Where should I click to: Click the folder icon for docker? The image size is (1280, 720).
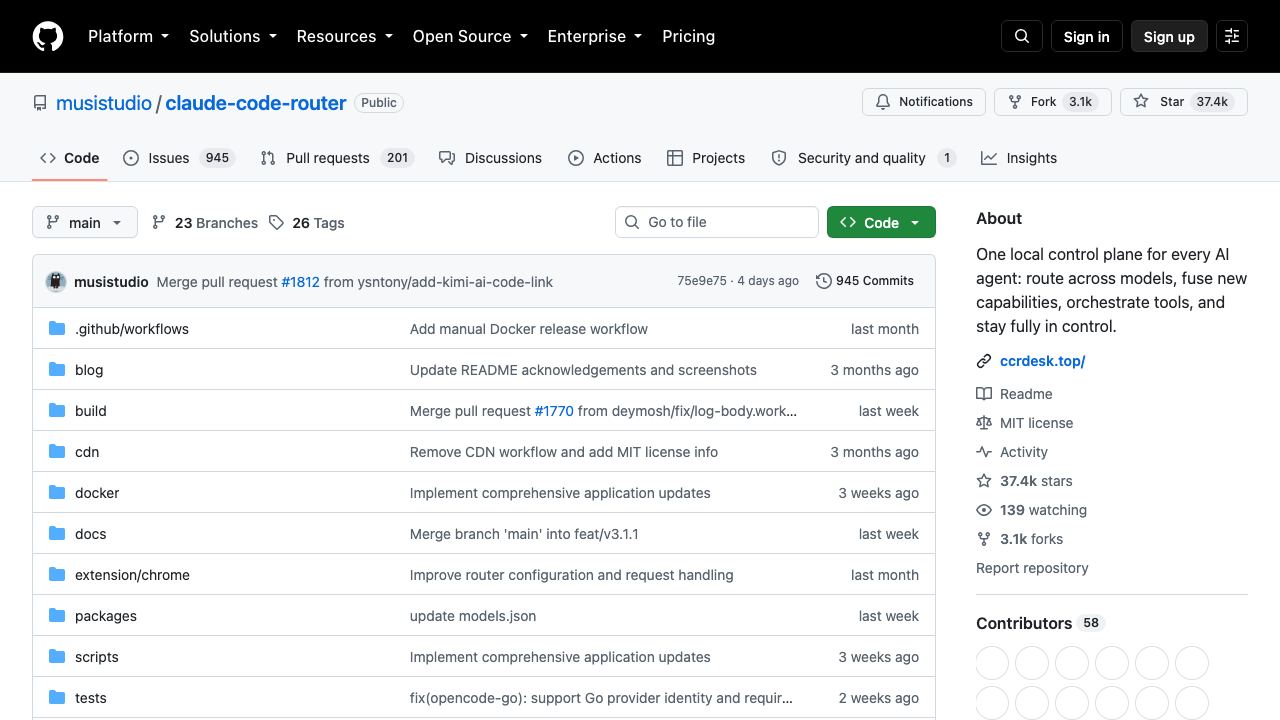click(57, 492)
